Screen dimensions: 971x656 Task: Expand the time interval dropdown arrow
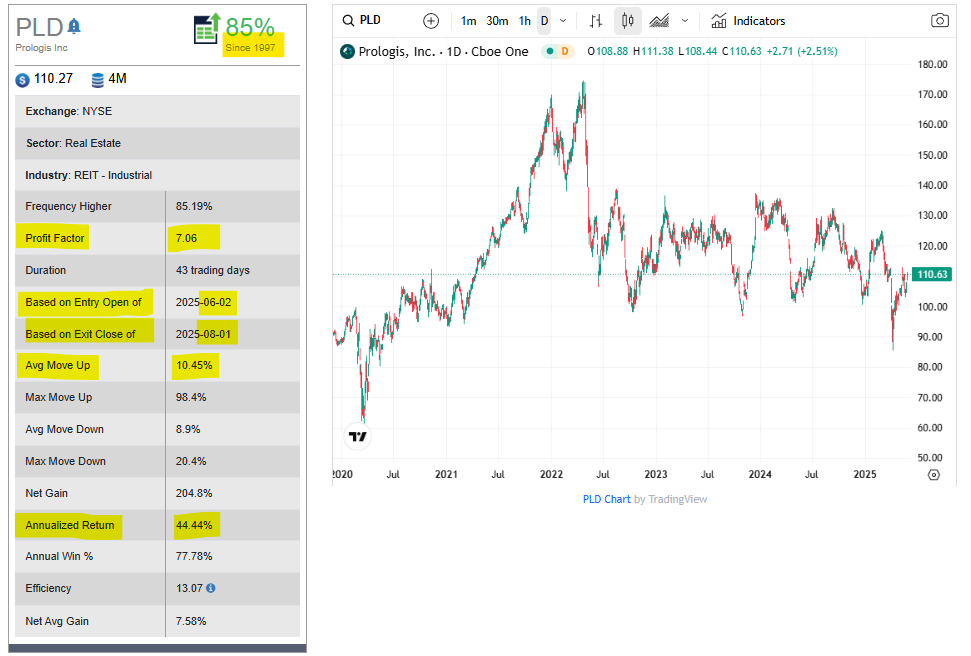563,21
